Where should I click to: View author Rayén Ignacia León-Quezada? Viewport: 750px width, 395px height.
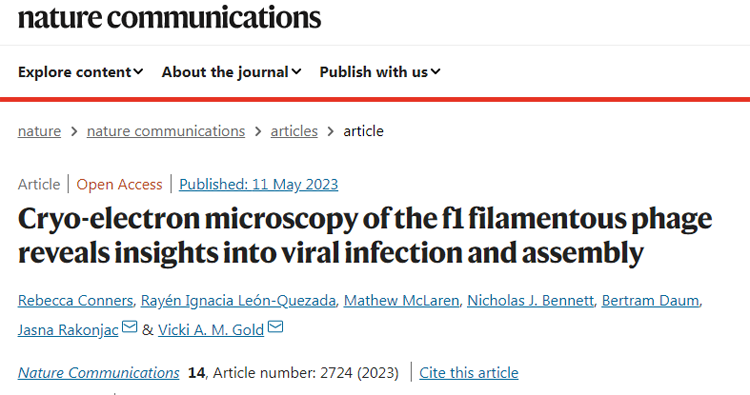coord(238,300)
